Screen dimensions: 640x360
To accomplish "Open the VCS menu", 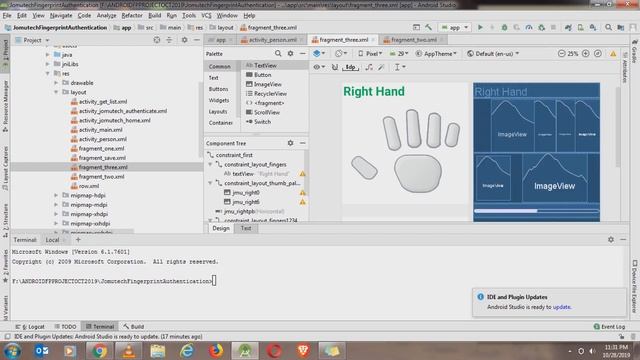I will click(x=206, y=16).
